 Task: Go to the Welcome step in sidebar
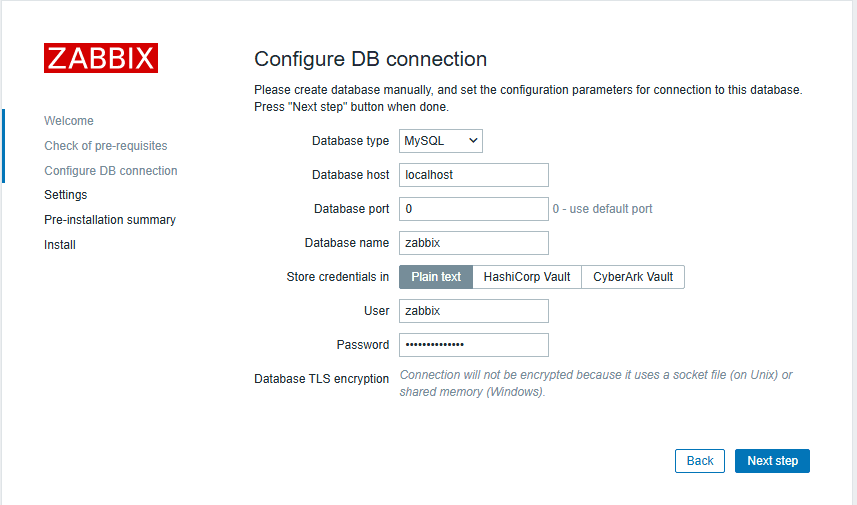(x=69, y=121)
